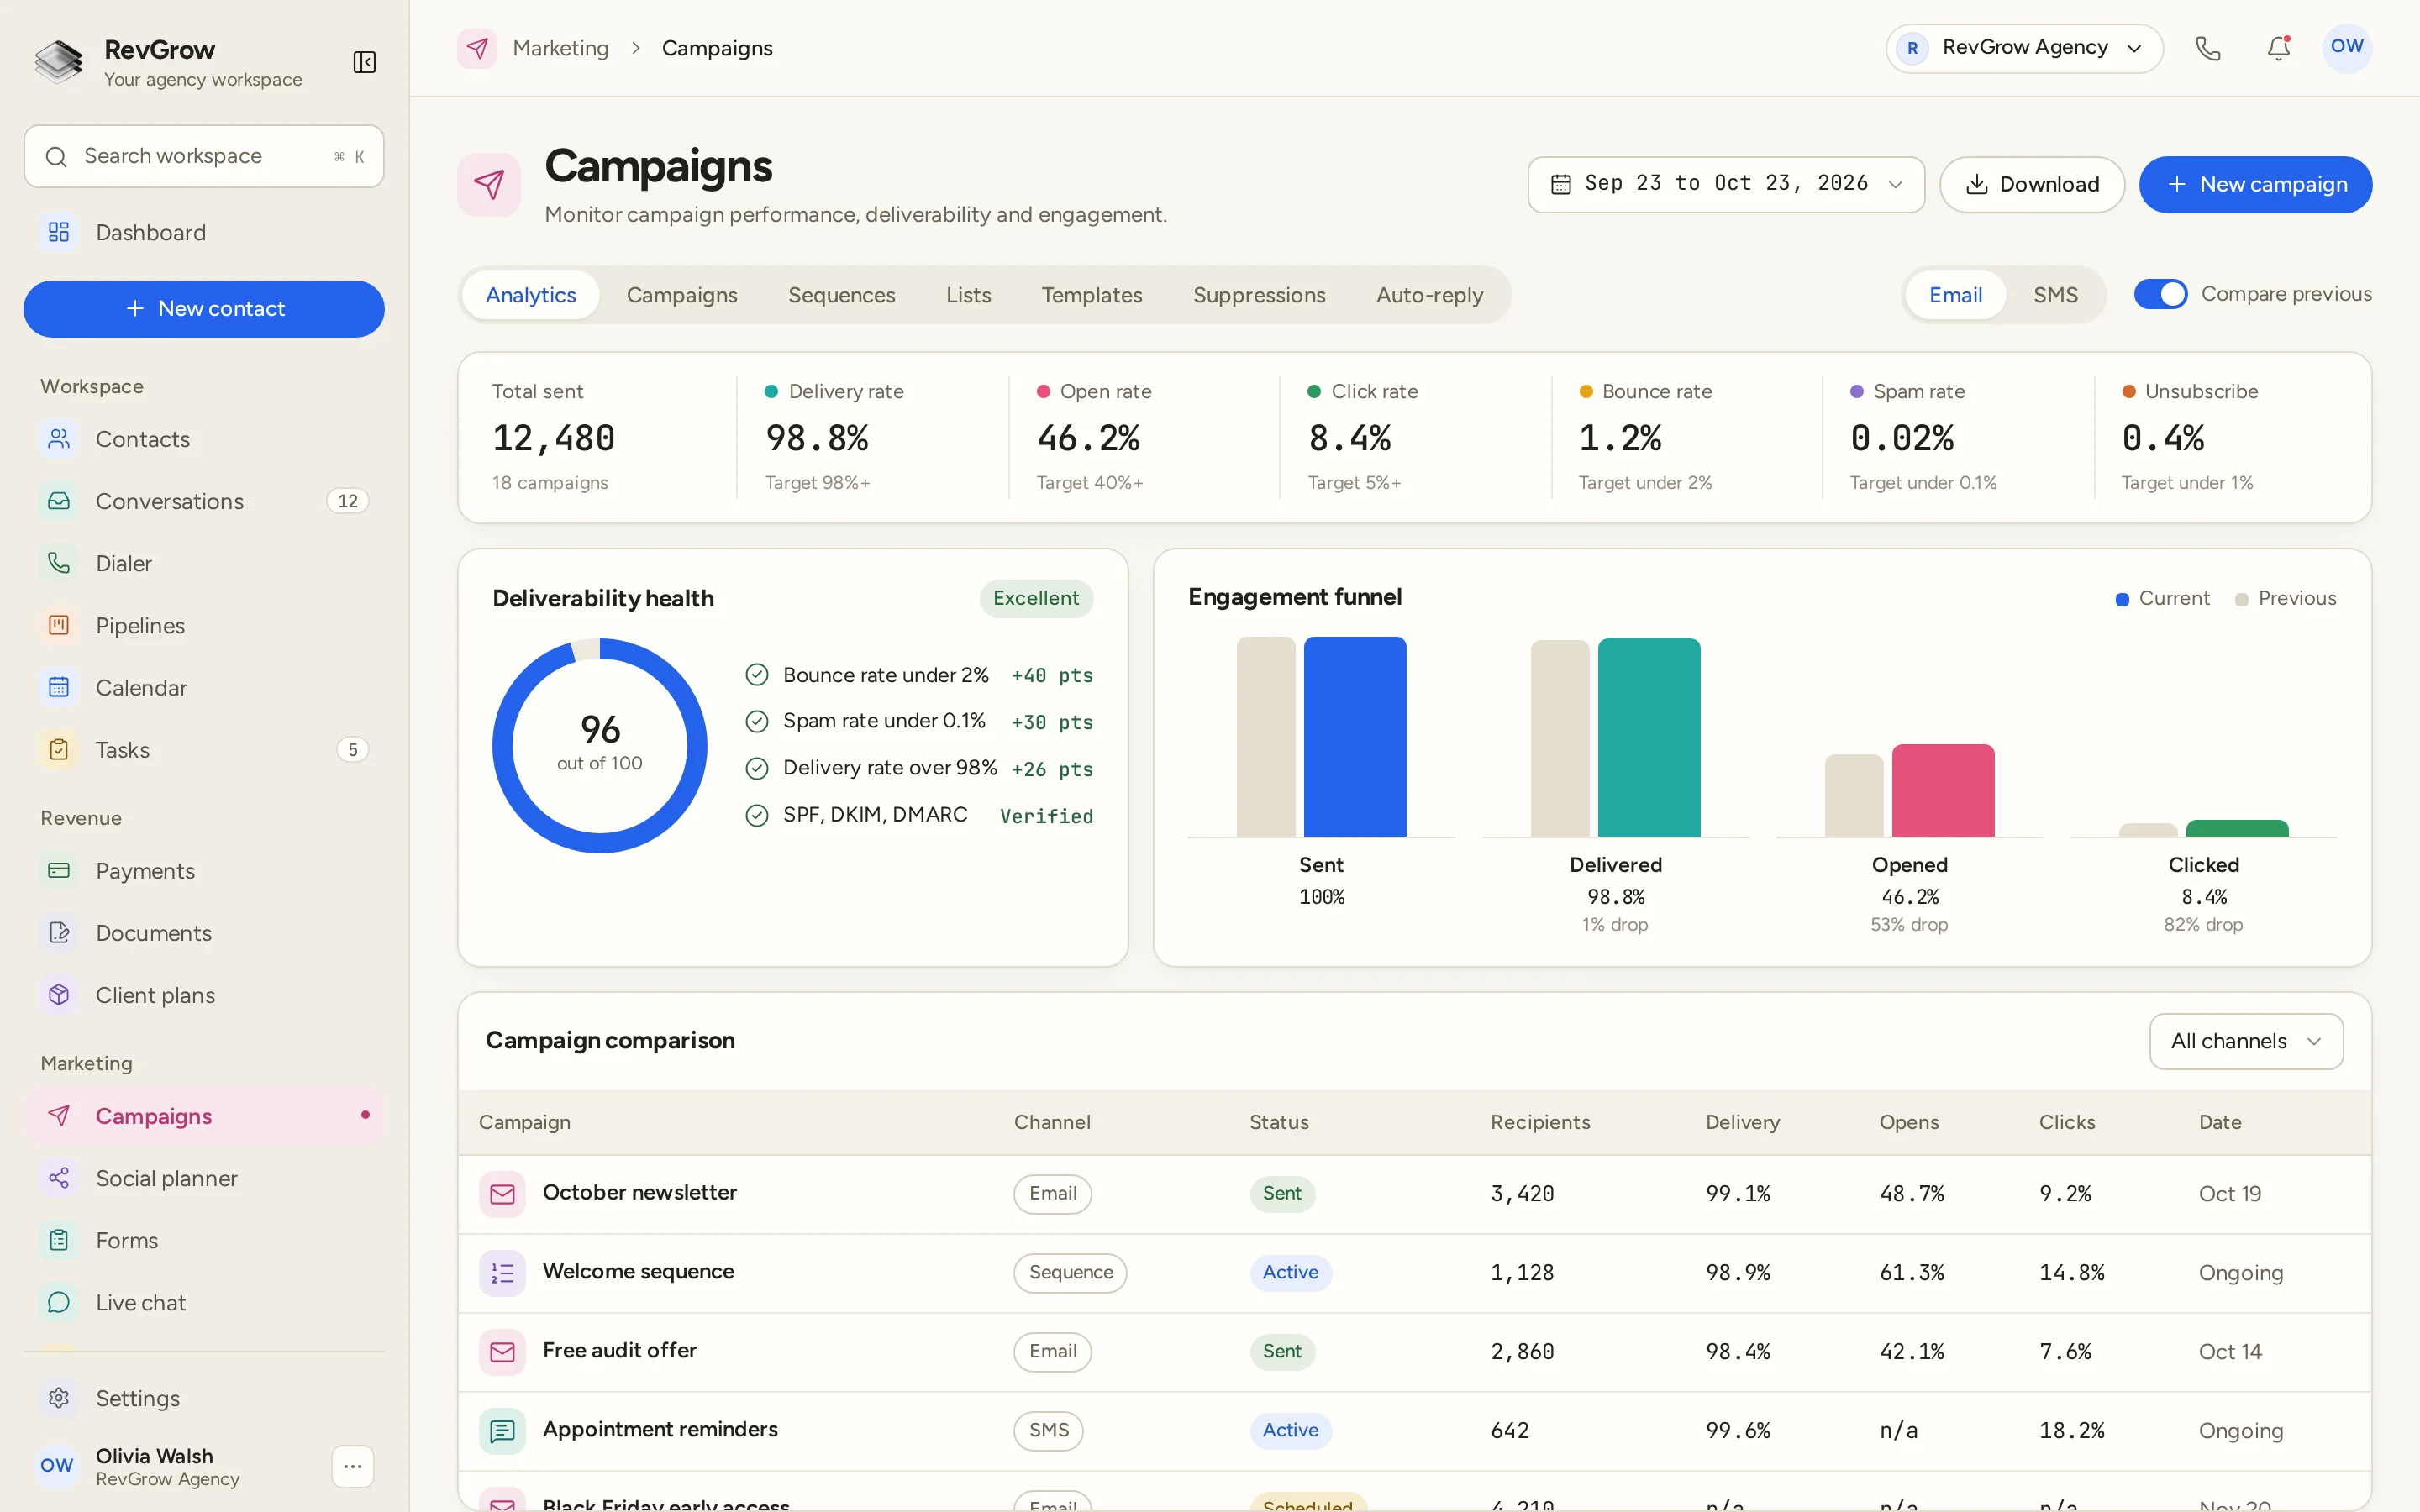Image resolution: width=2420 pixels, height=1512 pixels.
Task: Click the blue Sent funnel bar
Action: click(x=1354, y=736)
